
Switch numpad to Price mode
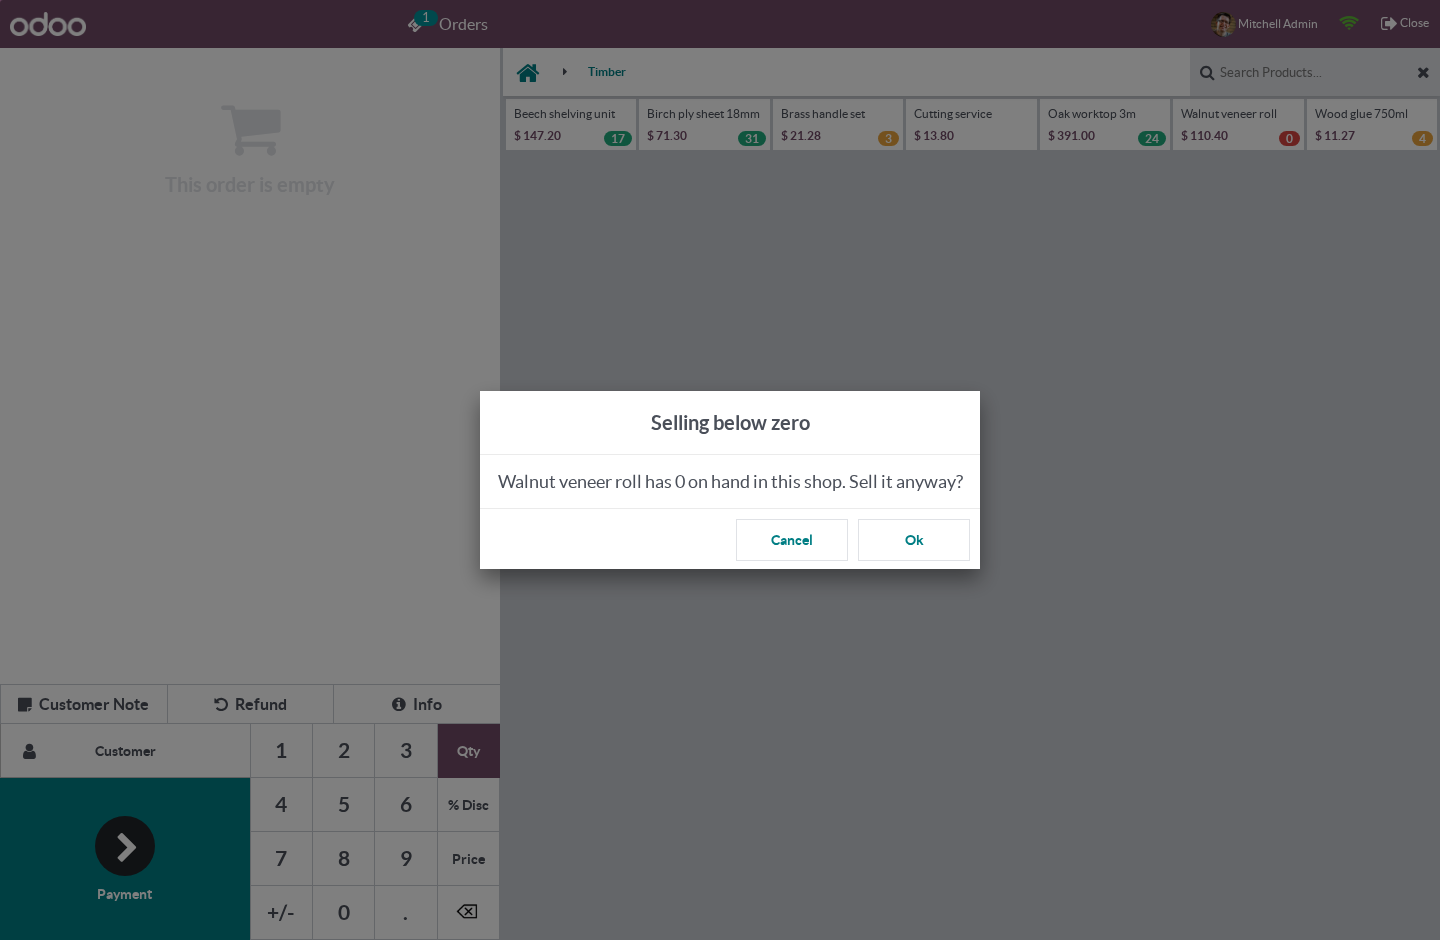click(x=469, y=859)
